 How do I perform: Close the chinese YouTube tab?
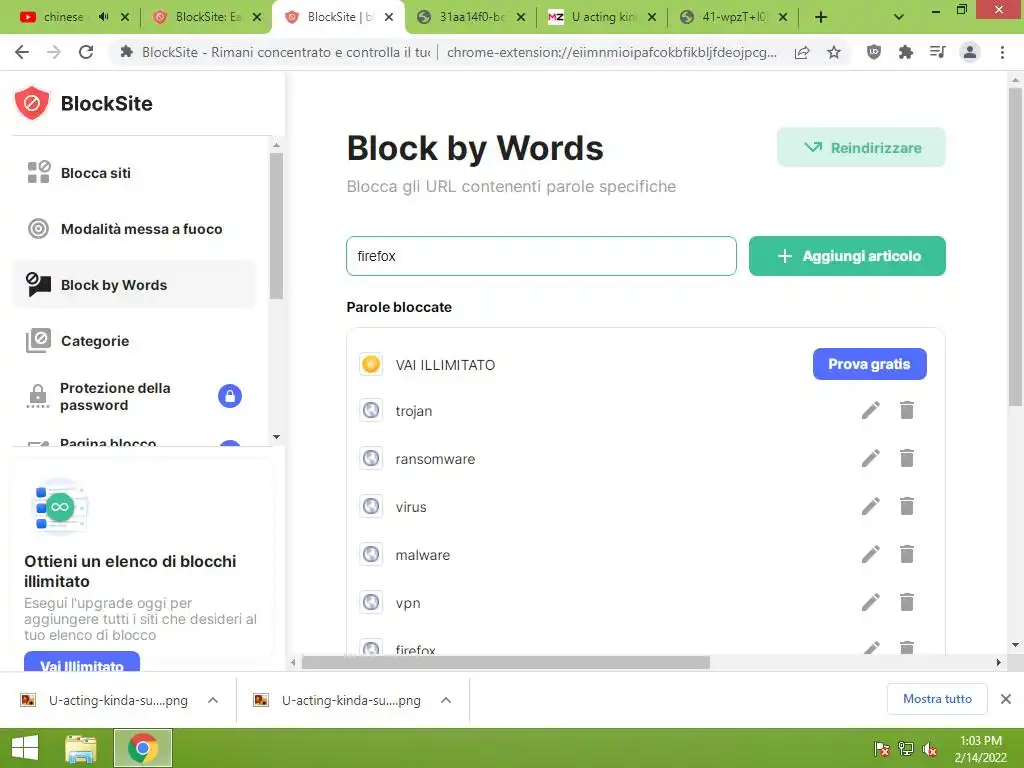click(x=125, y=17)
